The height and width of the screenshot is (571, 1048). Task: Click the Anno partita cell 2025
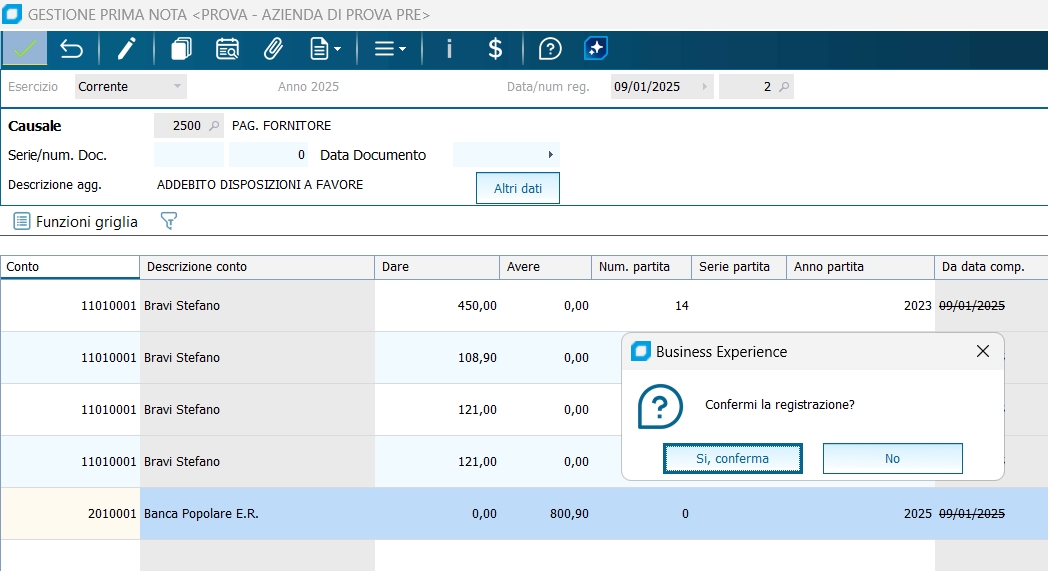point(861,513)
